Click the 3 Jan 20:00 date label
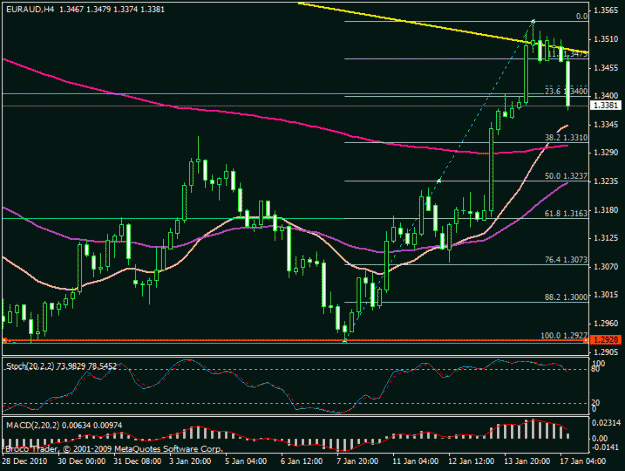The width and height of the screenshot is (625, 471). coord(190,461)
